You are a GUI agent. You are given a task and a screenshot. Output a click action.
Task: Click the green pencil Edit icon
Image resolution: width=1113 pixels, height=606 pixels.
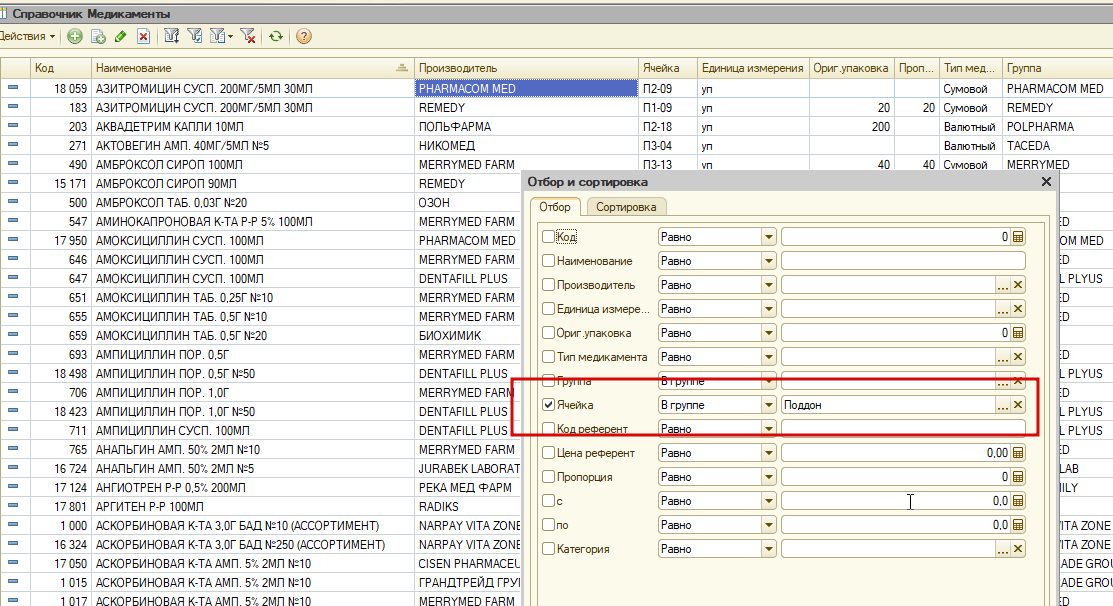coord(121,36)
